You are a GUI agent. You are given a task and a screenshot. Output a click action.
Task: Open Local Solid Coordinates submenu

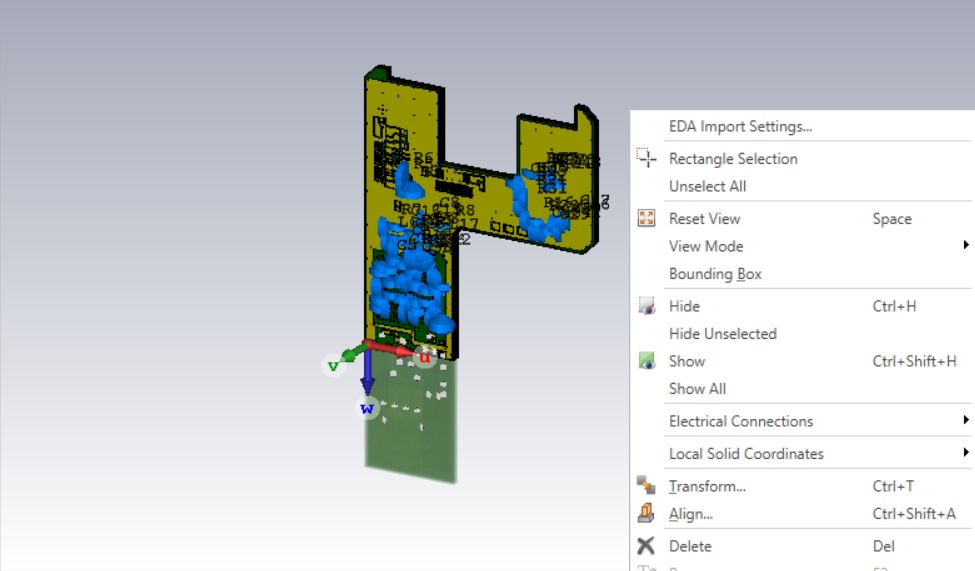[746, 454]
